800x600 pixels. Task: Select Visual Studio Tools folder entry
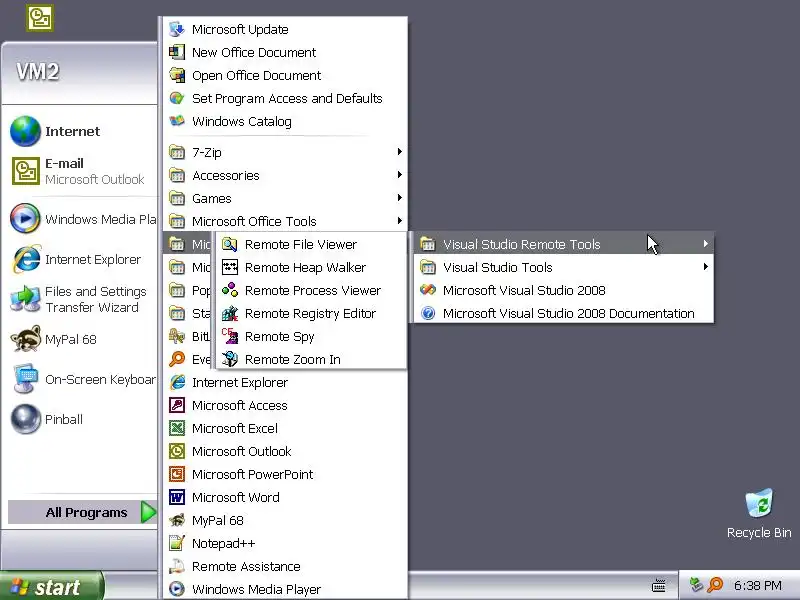pyautogui.click(x=564, y=267)
